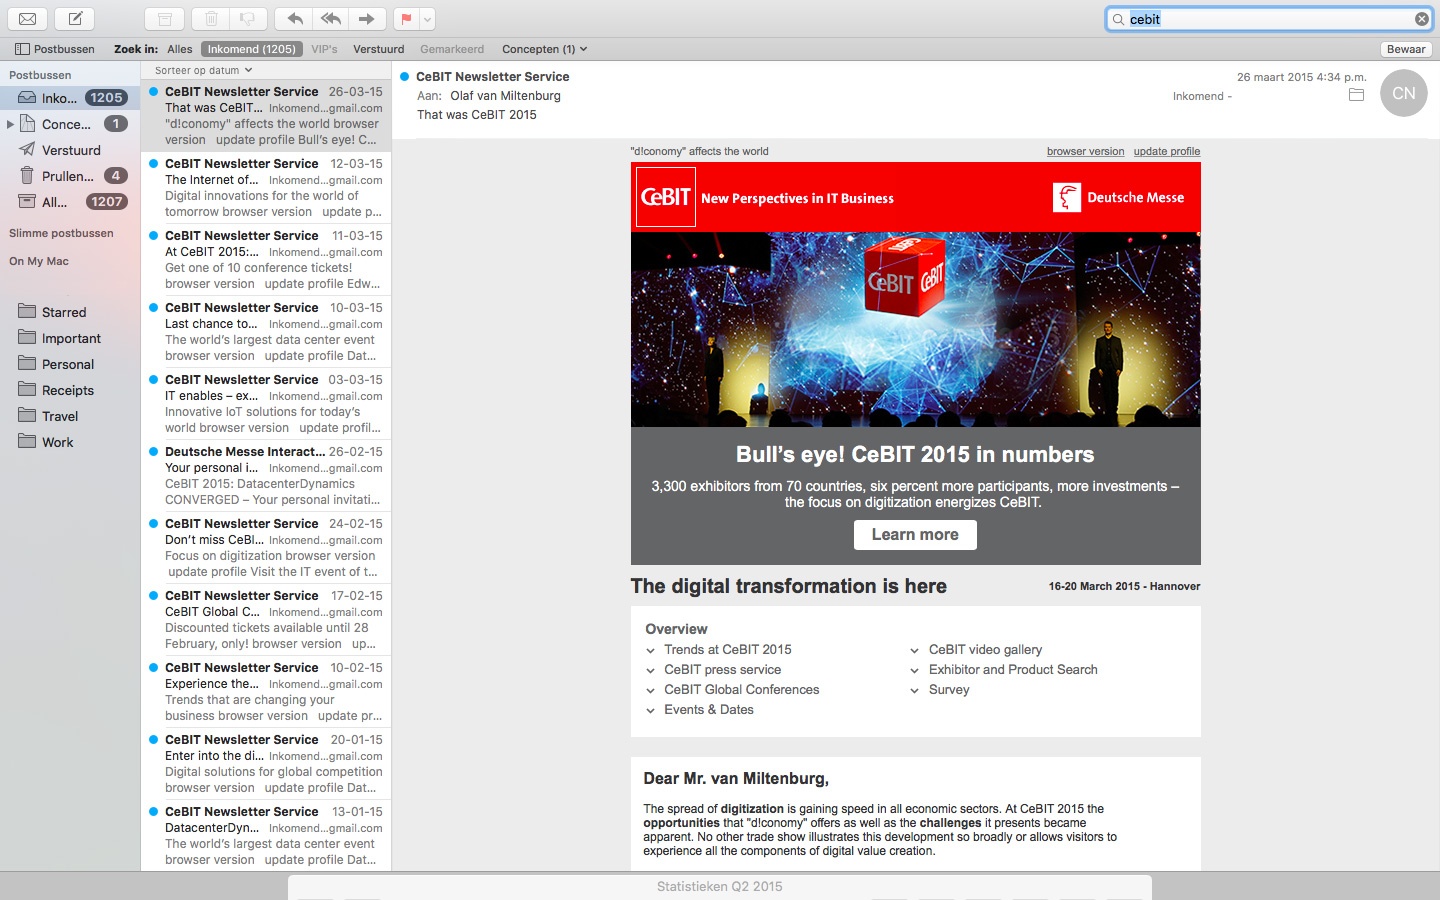Open the All... mailbox showing 1207
Screen dimensions: 1440x900
(70, 202)
